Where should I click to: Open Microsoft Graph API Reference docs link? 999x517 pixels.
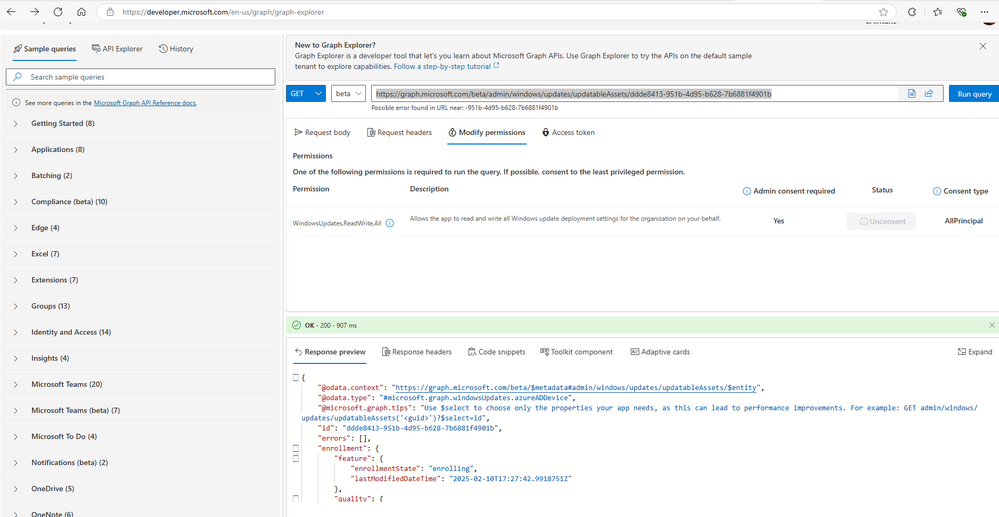click(145, 103)
